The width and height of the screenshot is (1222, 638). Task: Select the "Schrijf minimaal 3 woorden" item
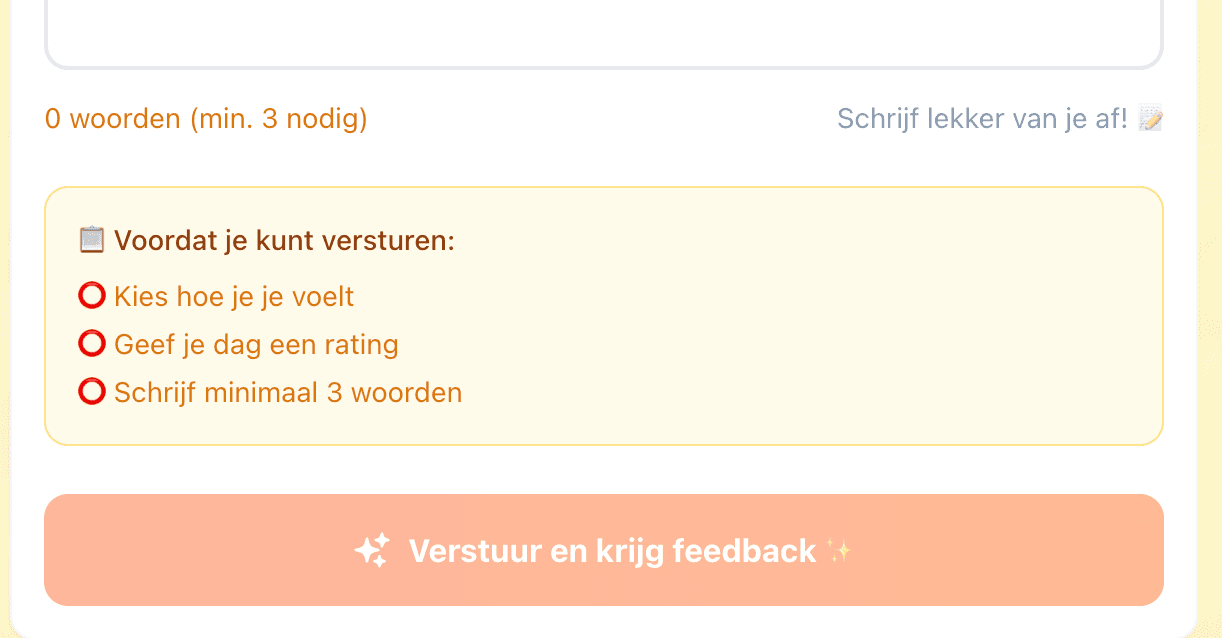point(288,392)
